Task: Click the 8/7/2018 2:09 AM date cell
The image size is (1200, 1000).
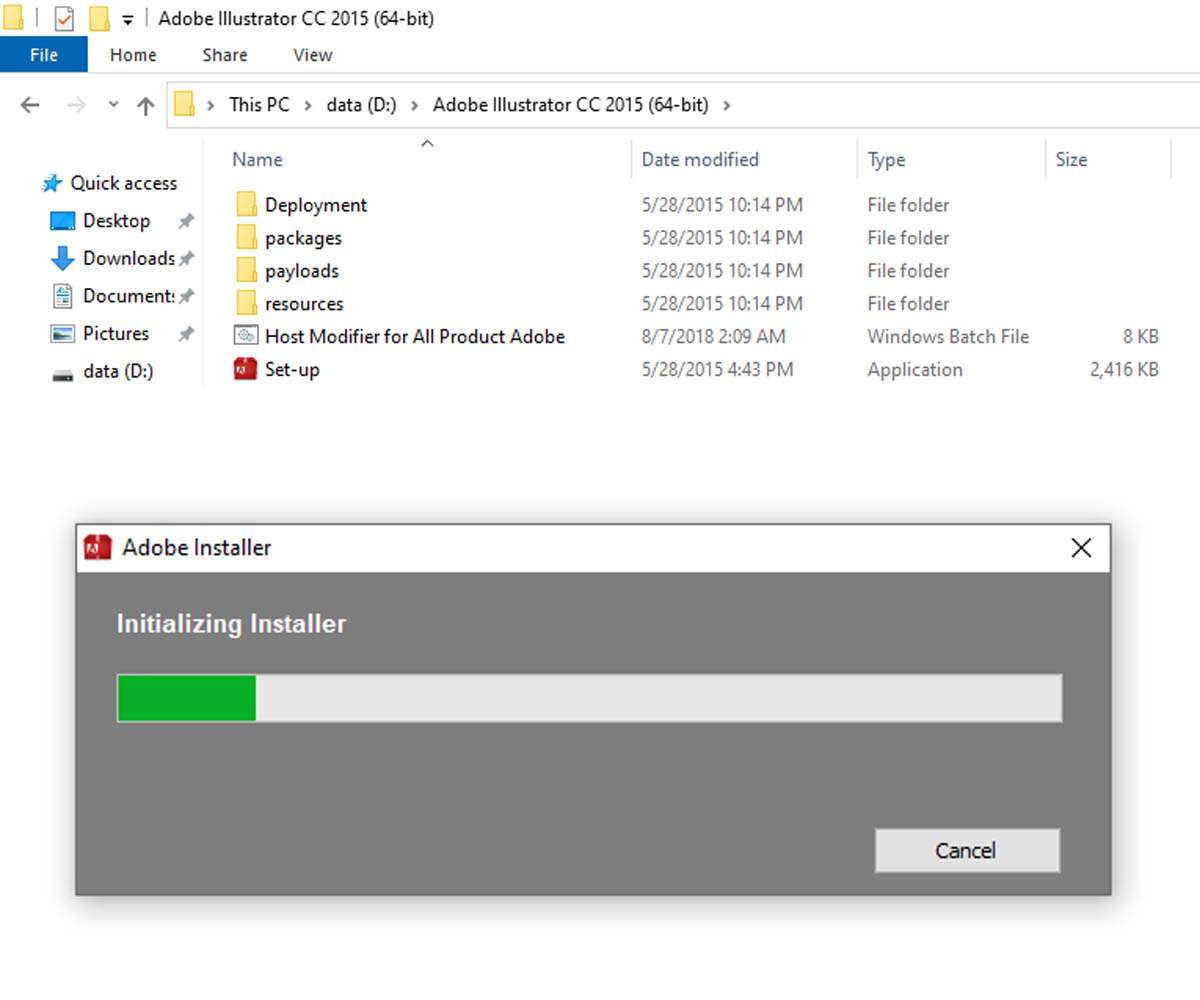Action: point(713,337)
